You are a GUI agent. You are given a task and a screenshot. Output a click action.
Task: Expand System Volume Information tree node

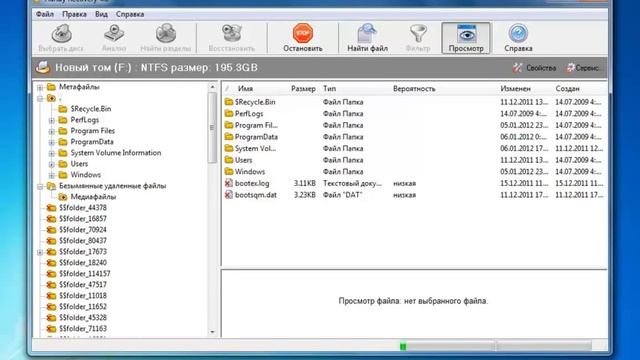[51, 153]
